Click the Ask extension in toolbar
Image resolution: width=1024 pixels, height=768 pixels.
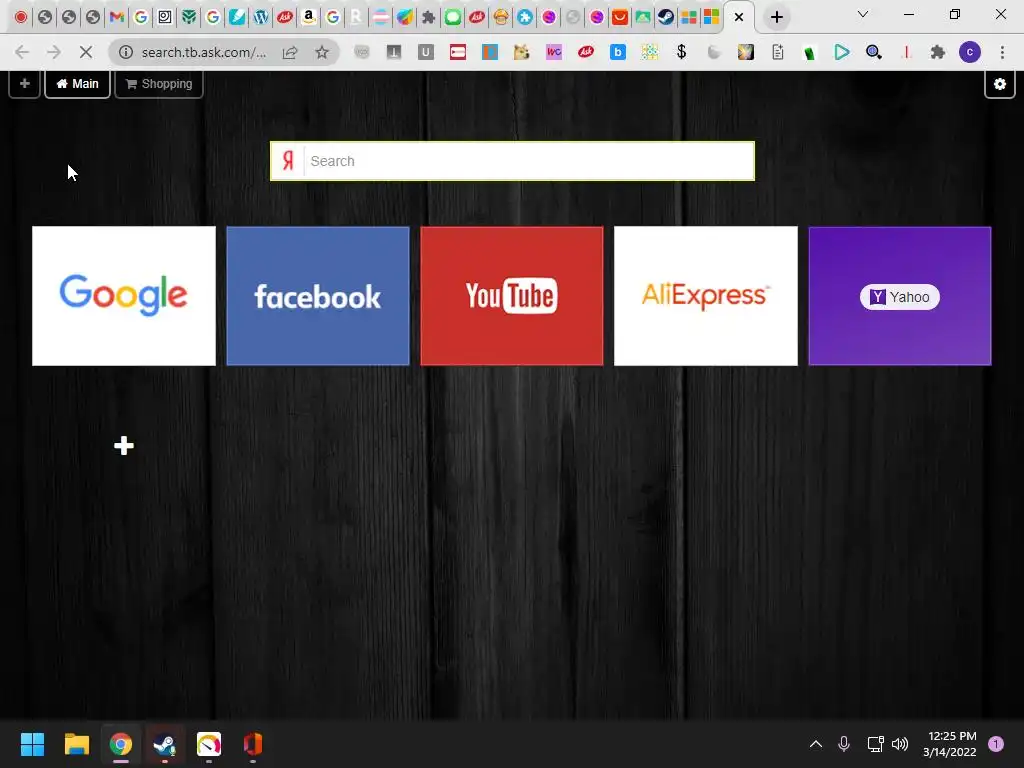586,52
